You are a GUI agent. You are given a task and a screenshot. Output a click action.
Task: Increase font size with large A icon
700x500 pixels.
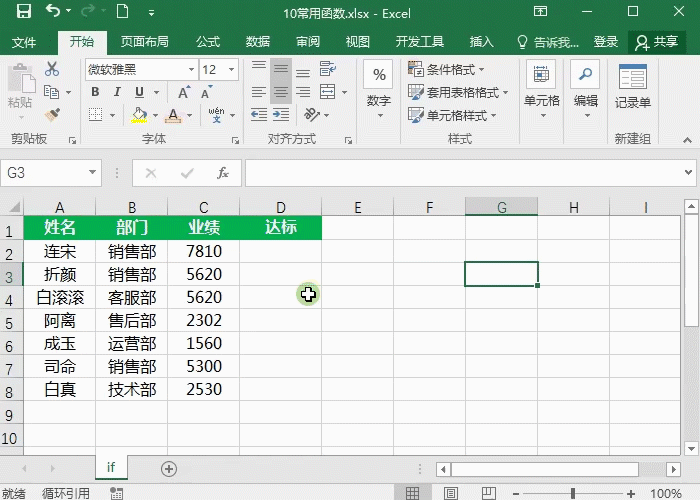tap(184, 92)
